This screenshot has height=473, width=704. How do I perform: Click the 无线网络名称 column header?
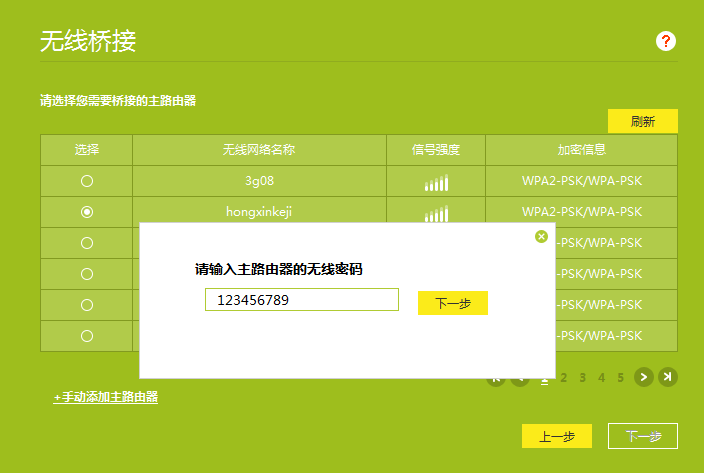click(x=259, y=150)
